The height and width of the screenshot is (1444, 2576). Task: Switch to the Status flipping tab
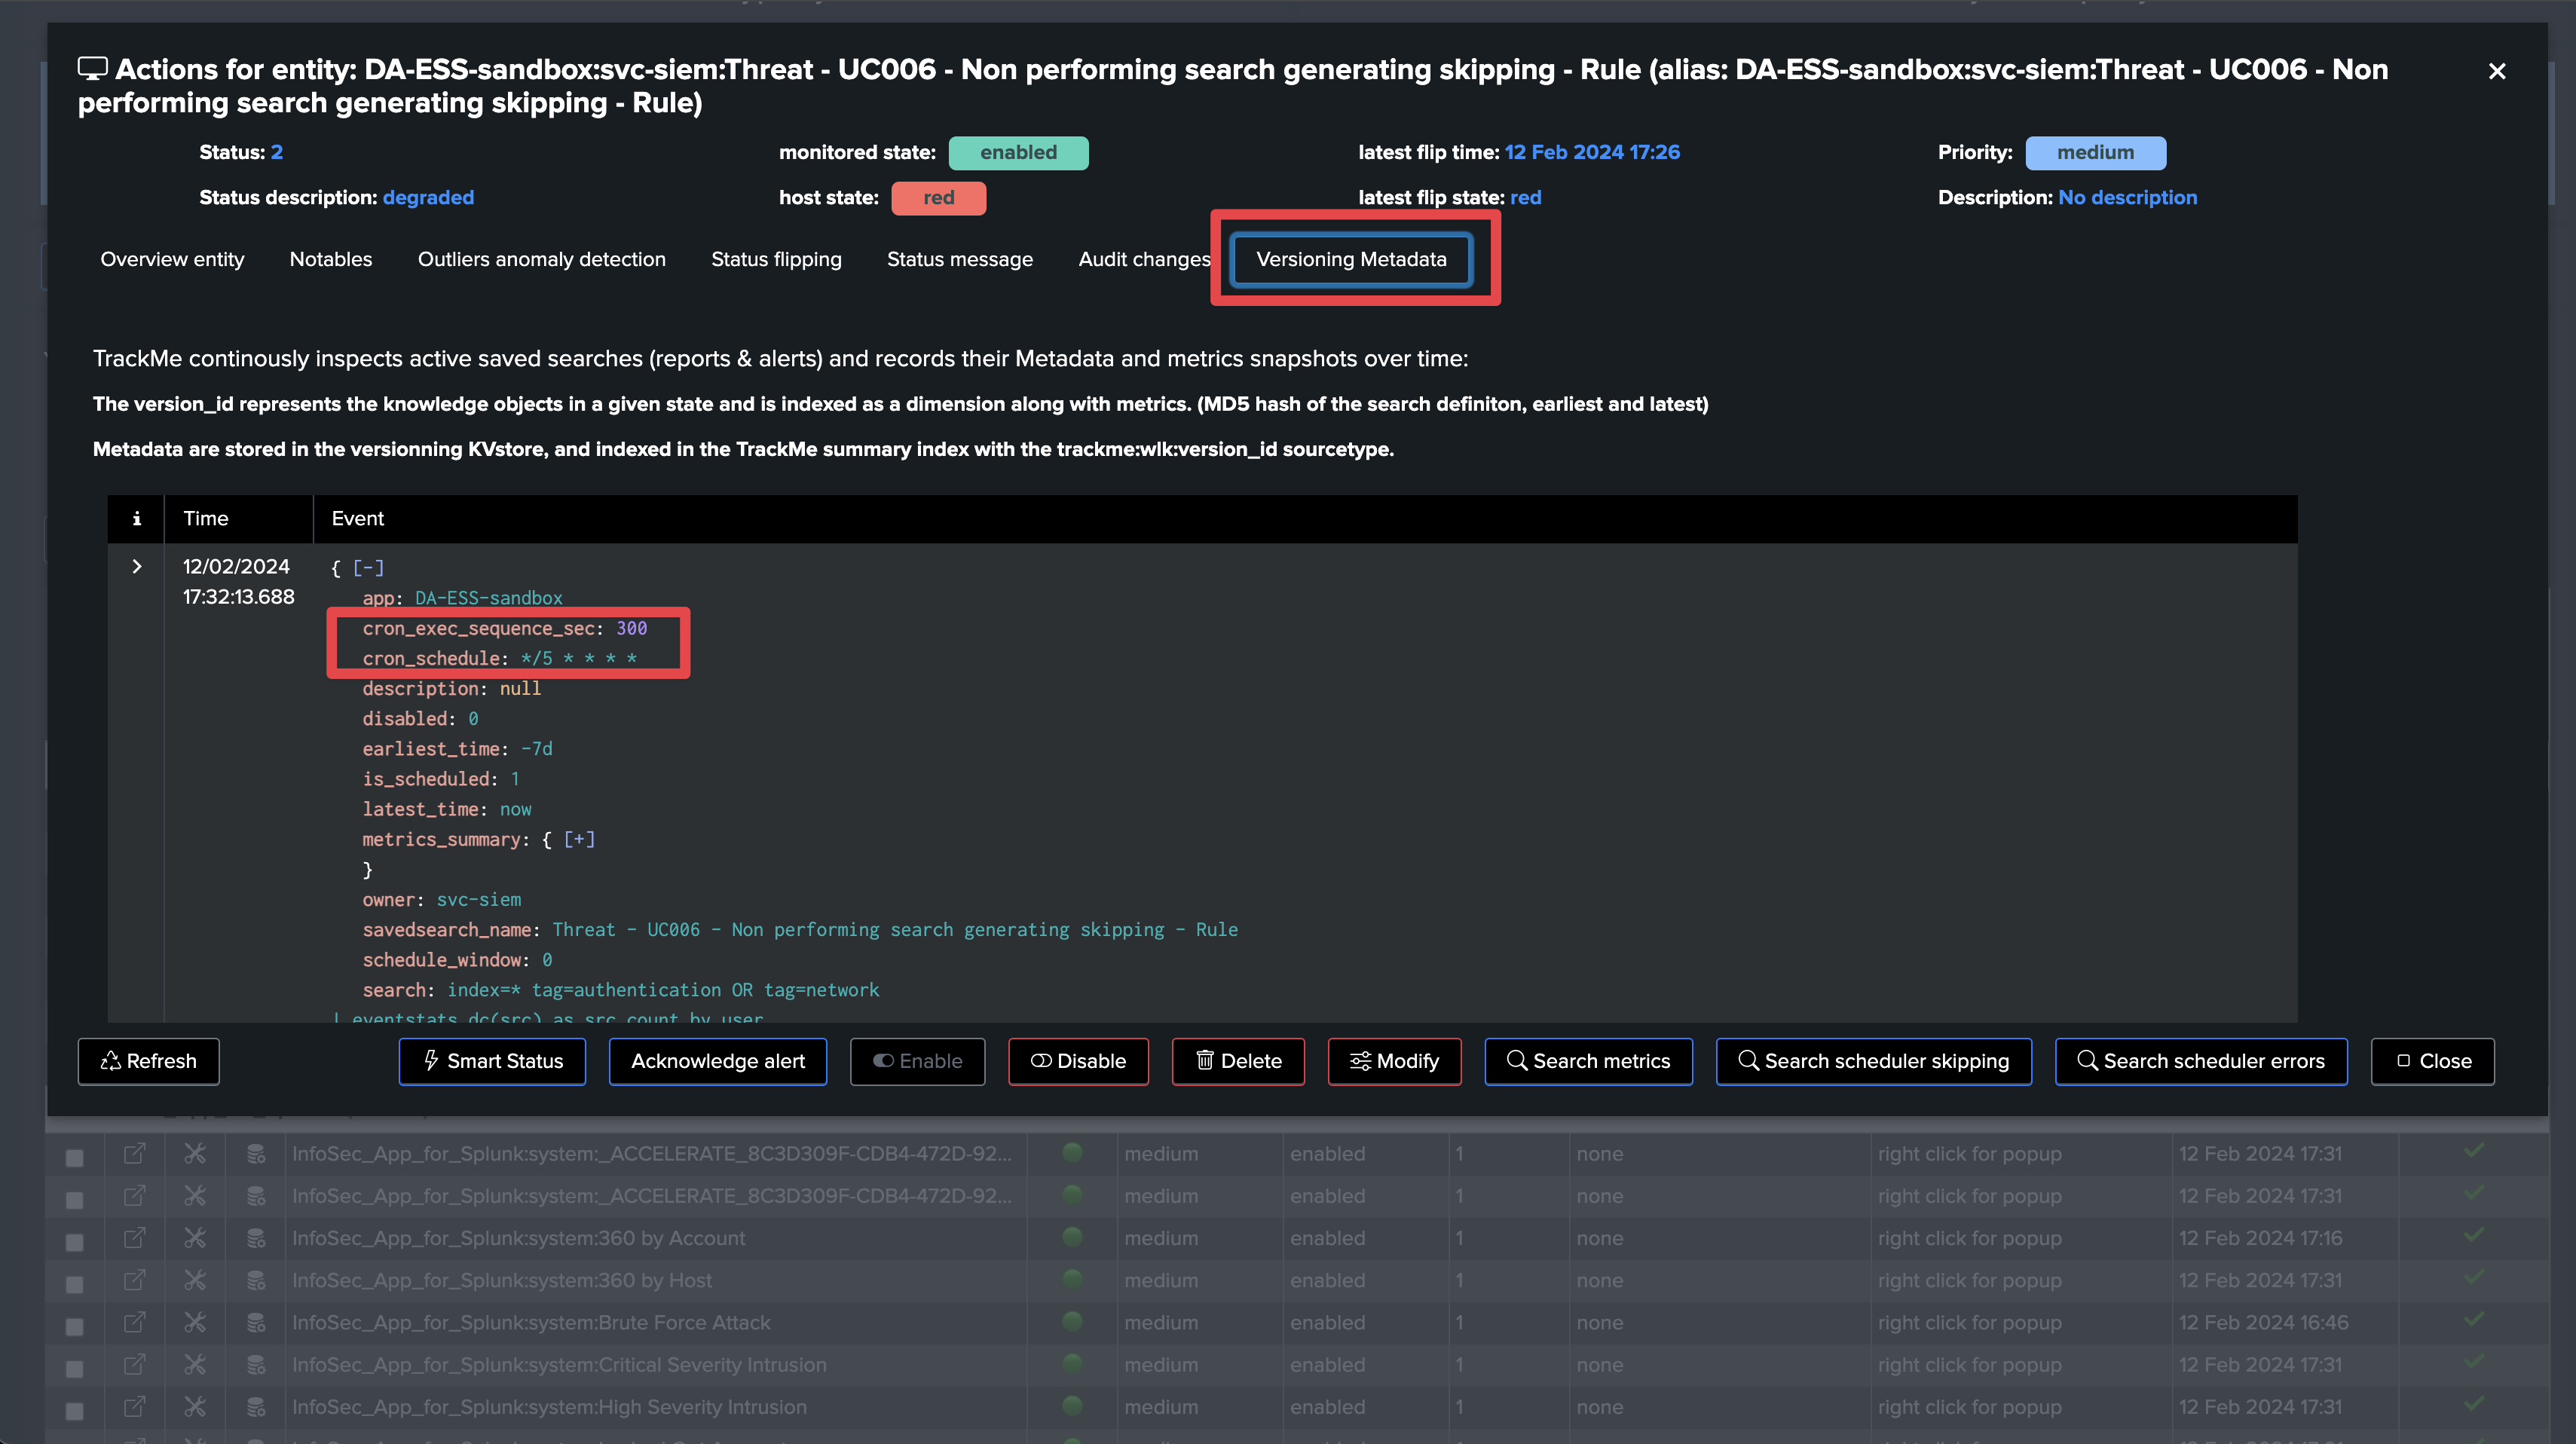pyautogui.click(x=776, y=259)
